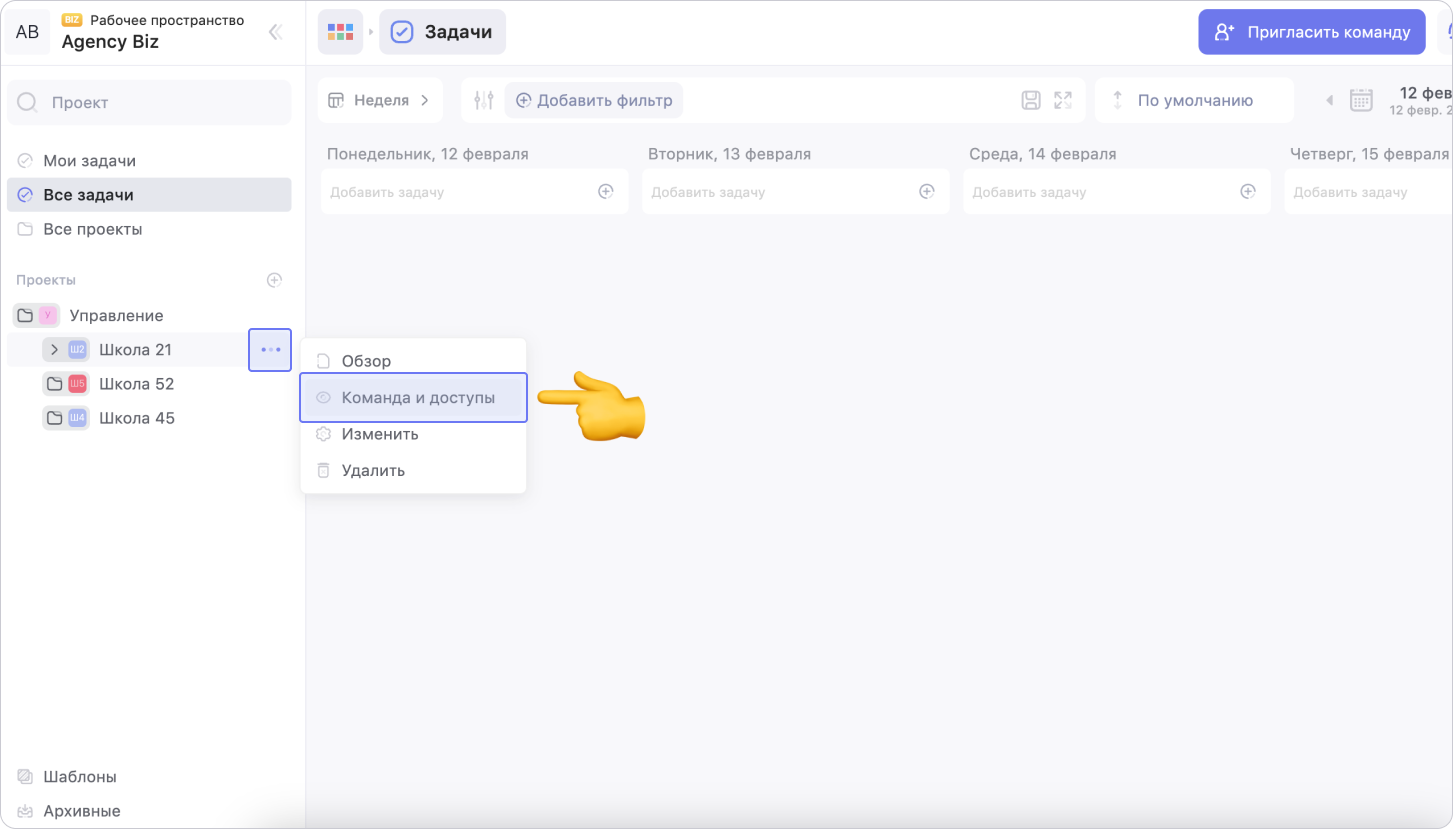Open По умолчанию sort dropdown
Image resolution: width=1453 pixels, height=829 pixels.
(1194, 100)
